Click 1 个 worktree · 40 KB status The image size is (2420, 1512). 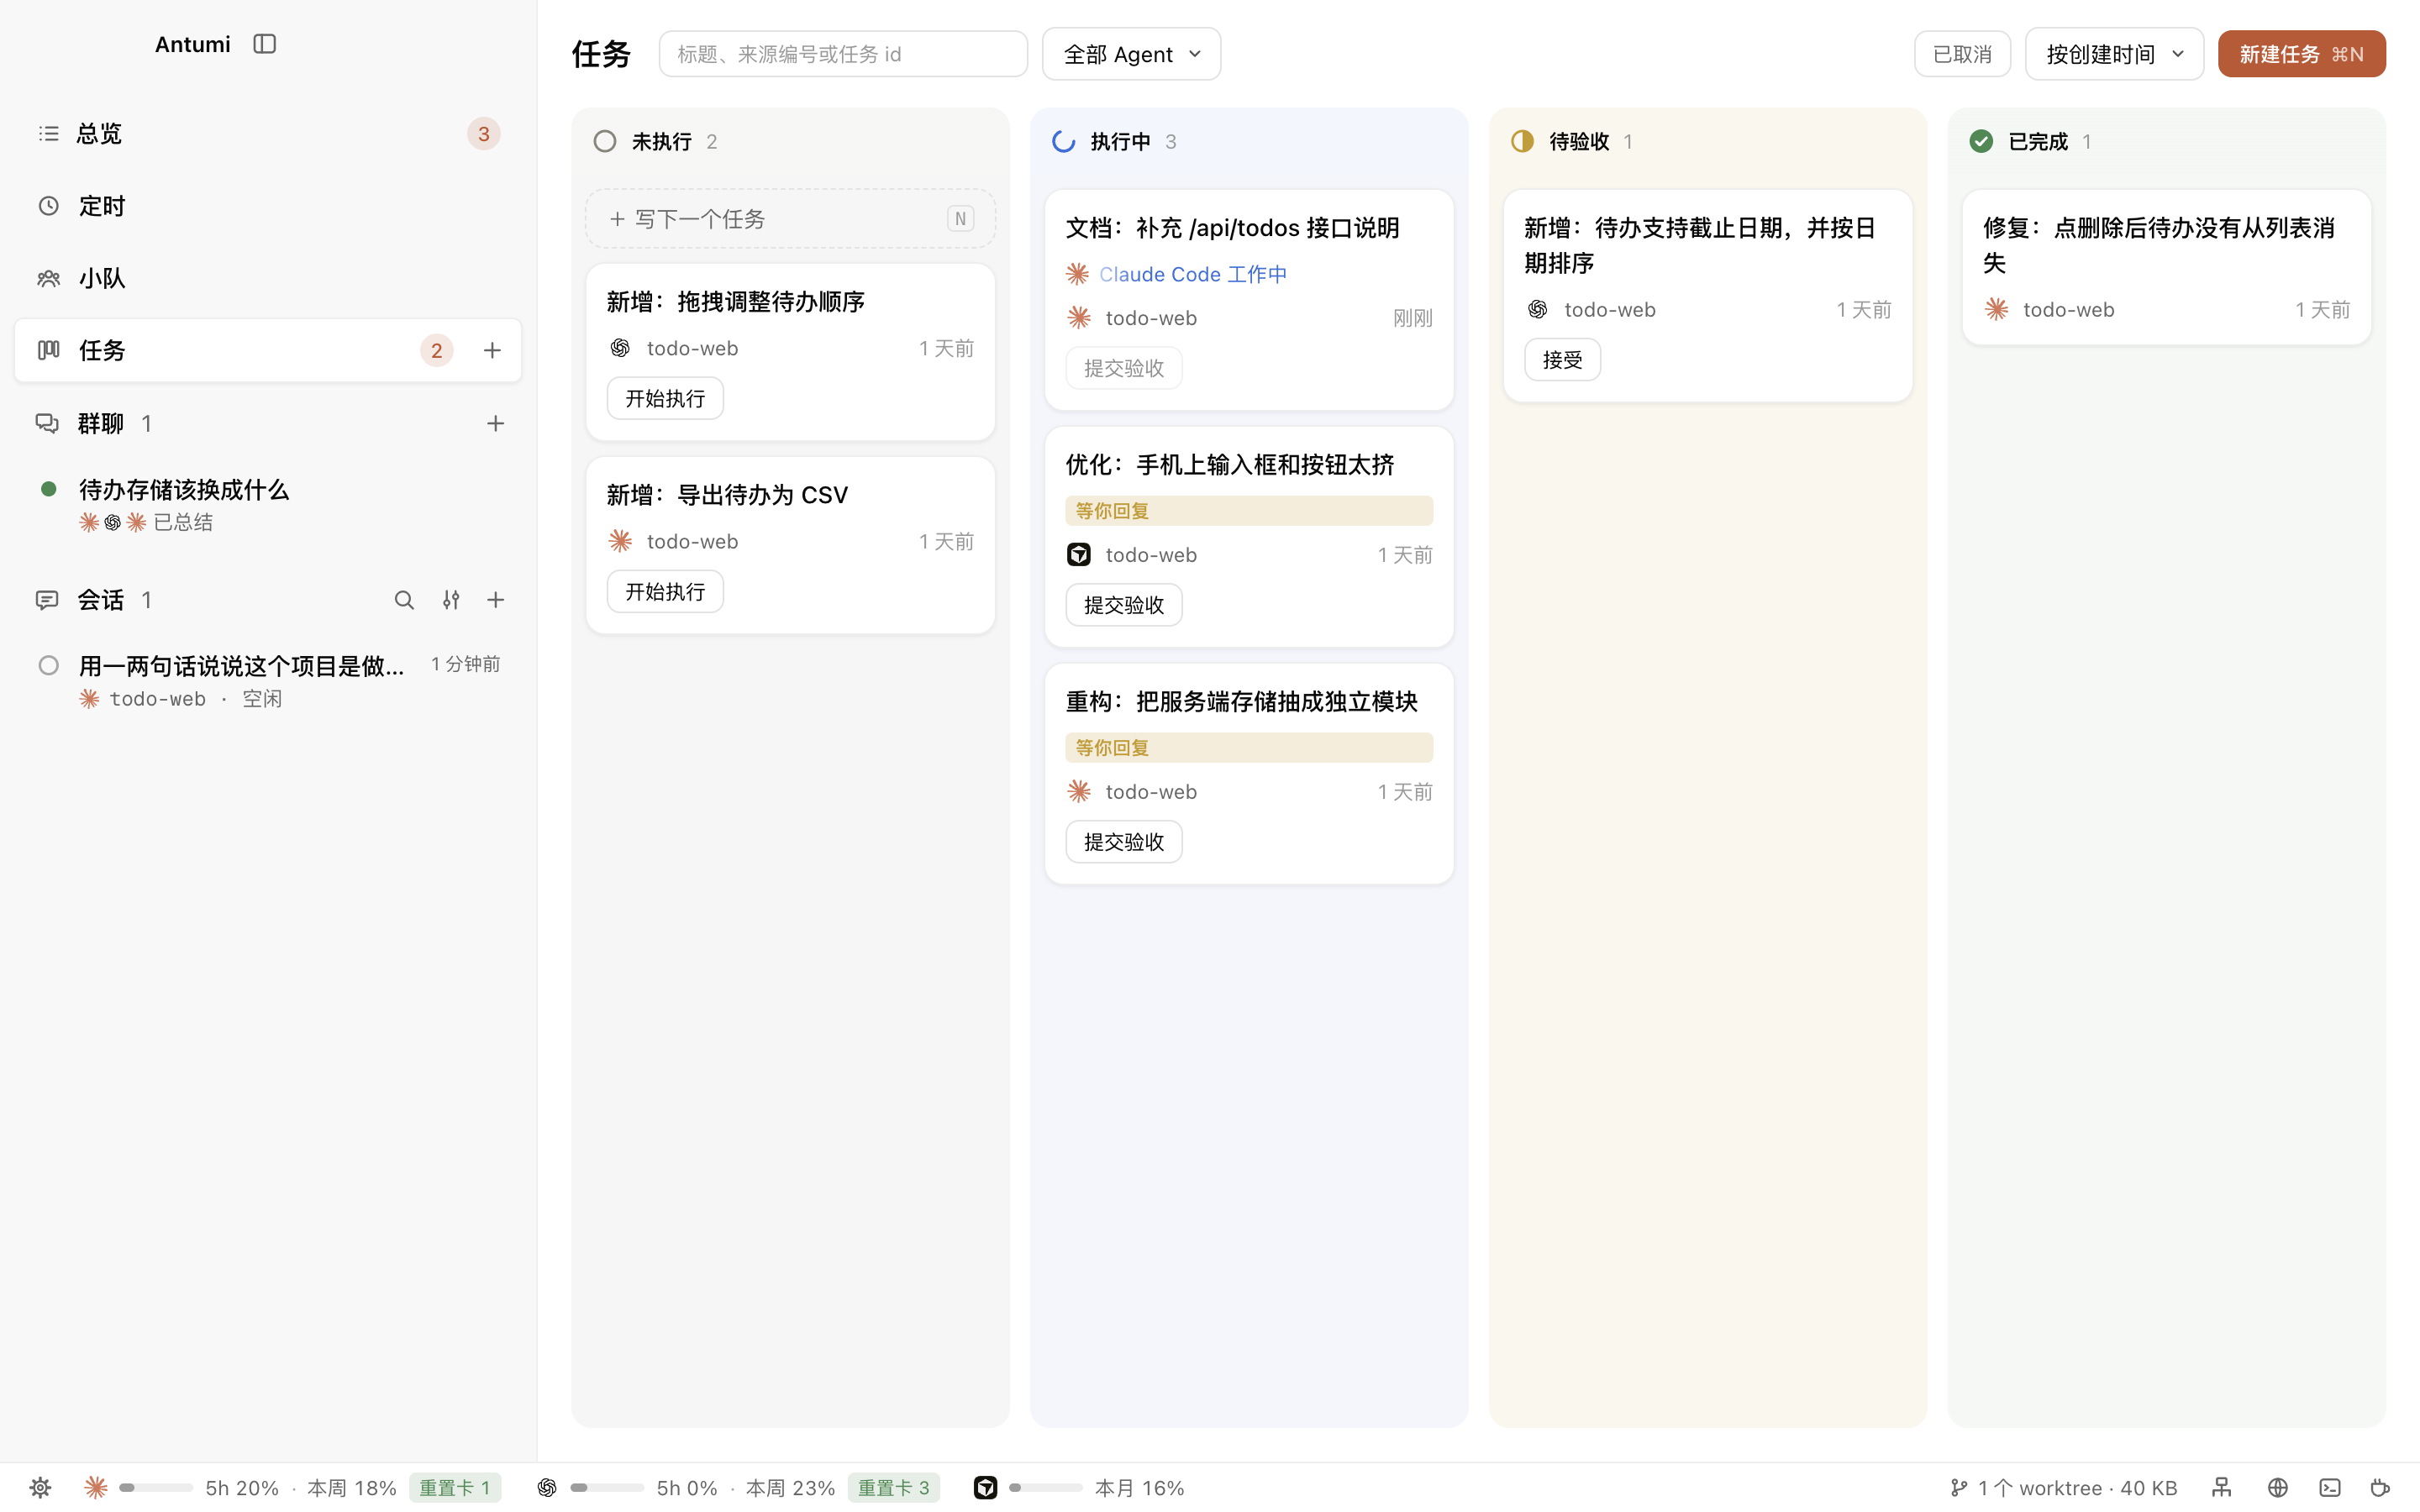2064,1488
